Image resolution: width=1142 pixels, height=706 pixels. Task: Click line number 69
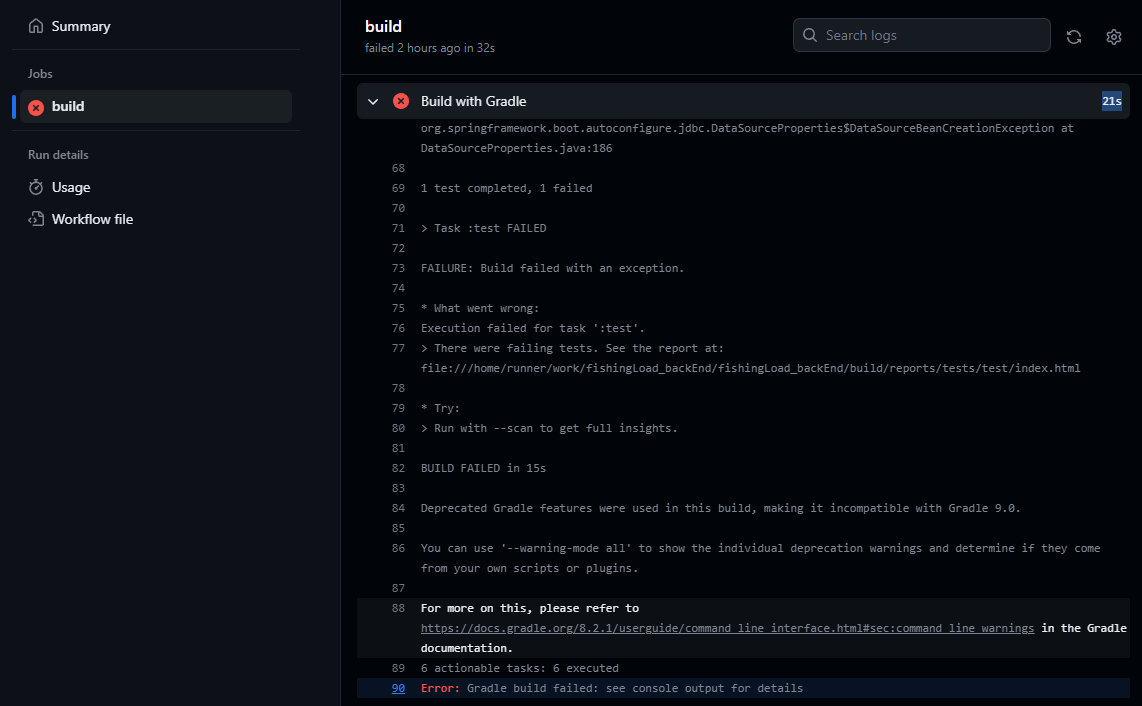pyautogui.click(x=398, y=188)
